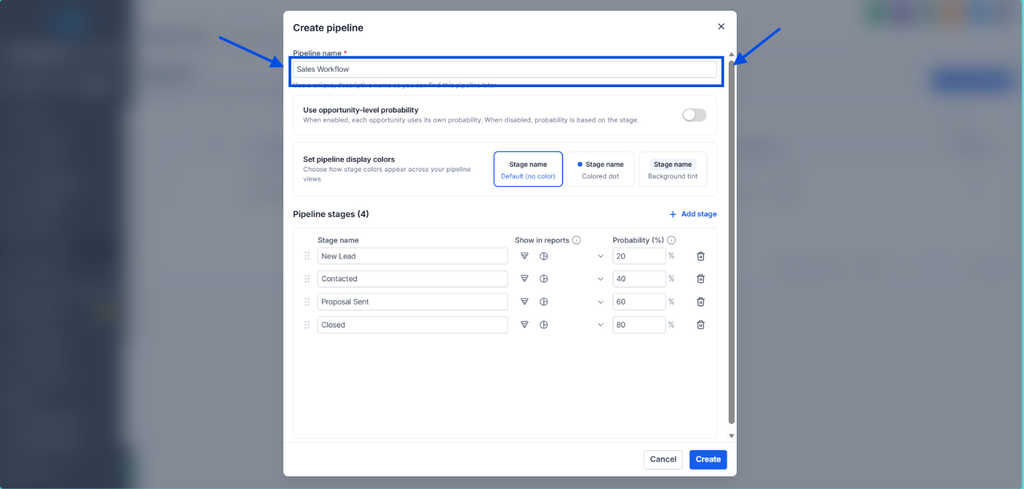Toggle pie chart icon for New Lead

pos(543,256)
